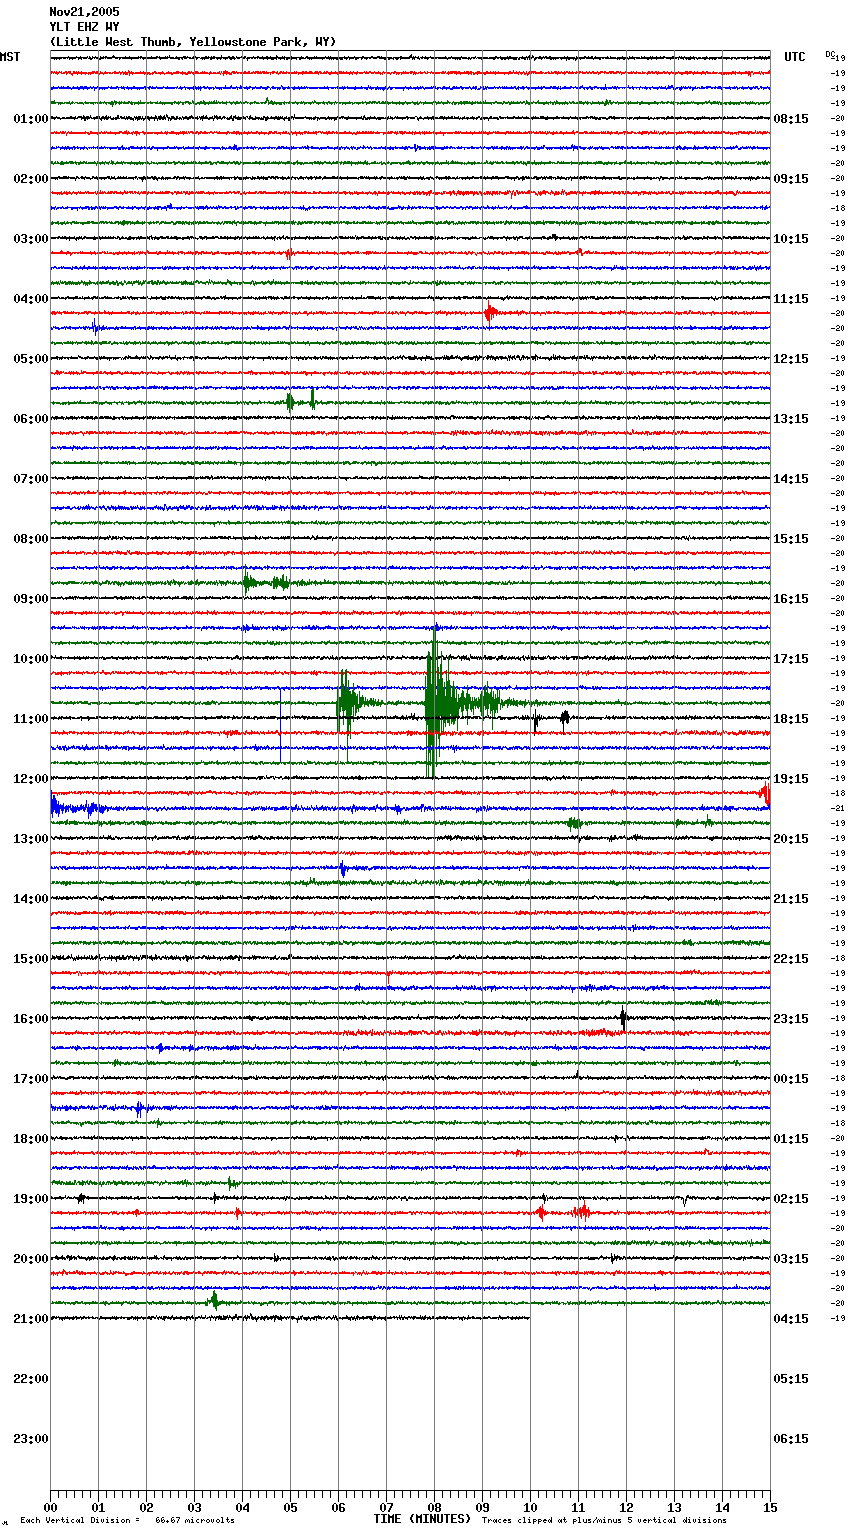Viewport: 850px width, 1534px height.
Task: Select the 21:15 UTC time label
Action: click(791, 899)
